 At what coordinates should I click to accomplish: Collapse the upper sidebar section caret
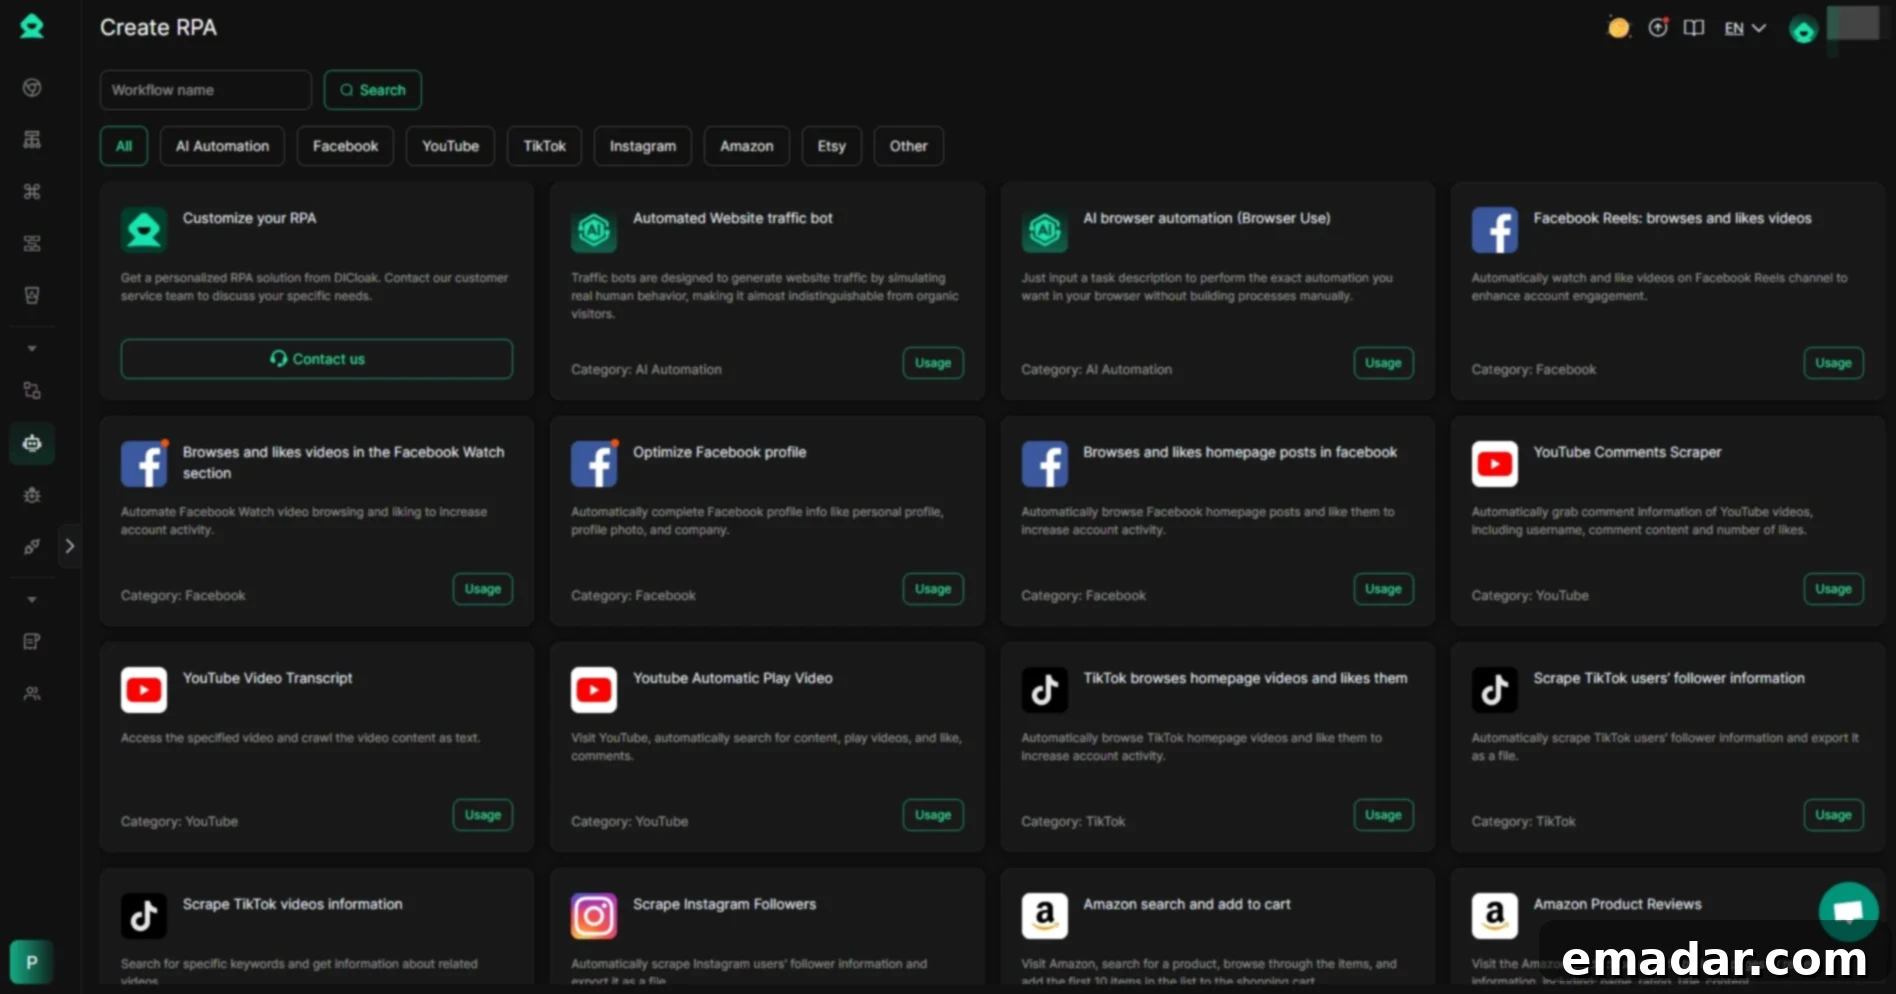tap(32, 348)
